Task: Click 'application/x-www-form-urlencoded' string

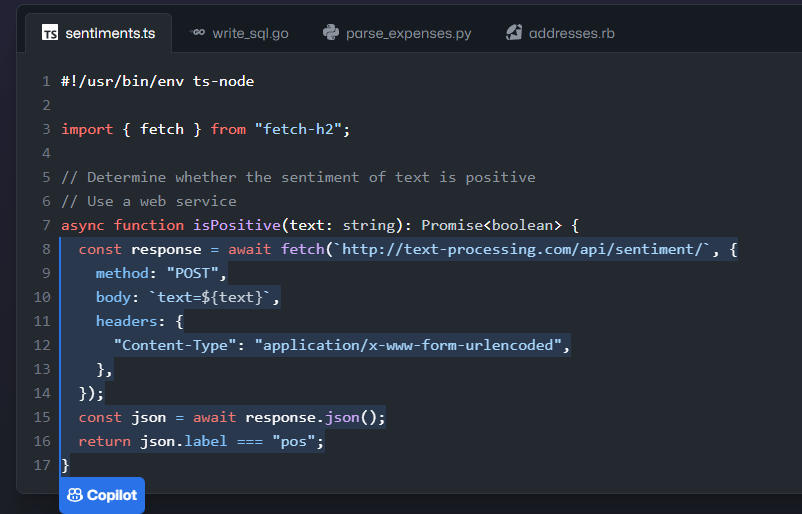Action: pyautogui.click(x=408, y=346)
